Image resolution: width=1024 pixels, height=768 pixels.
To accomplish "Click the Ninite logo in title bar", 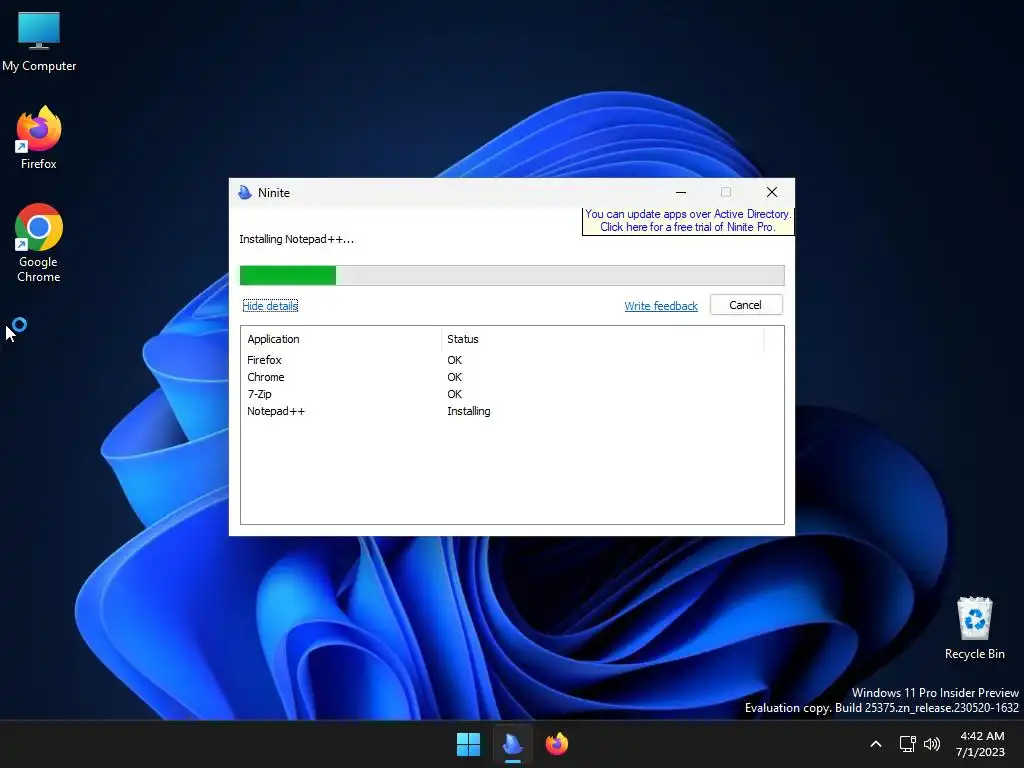I will [x=245, y=192].
